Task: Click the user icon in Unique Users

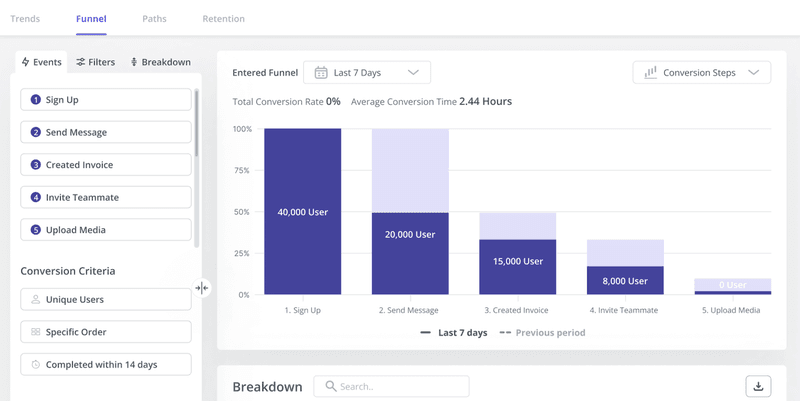Action: coord(36,300)
